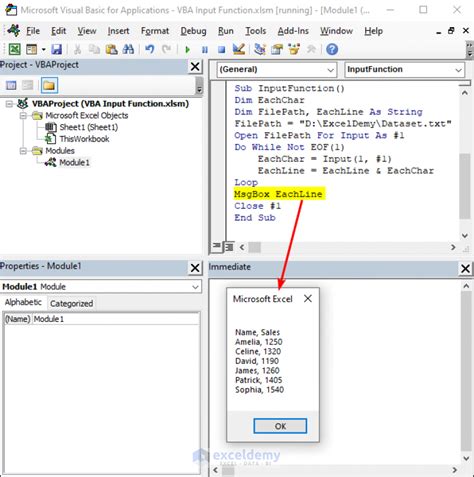Open Project Explorer toolbar icon
This screenshot has height=477, width=474.
pyautogui.click(x=260, y=49)
